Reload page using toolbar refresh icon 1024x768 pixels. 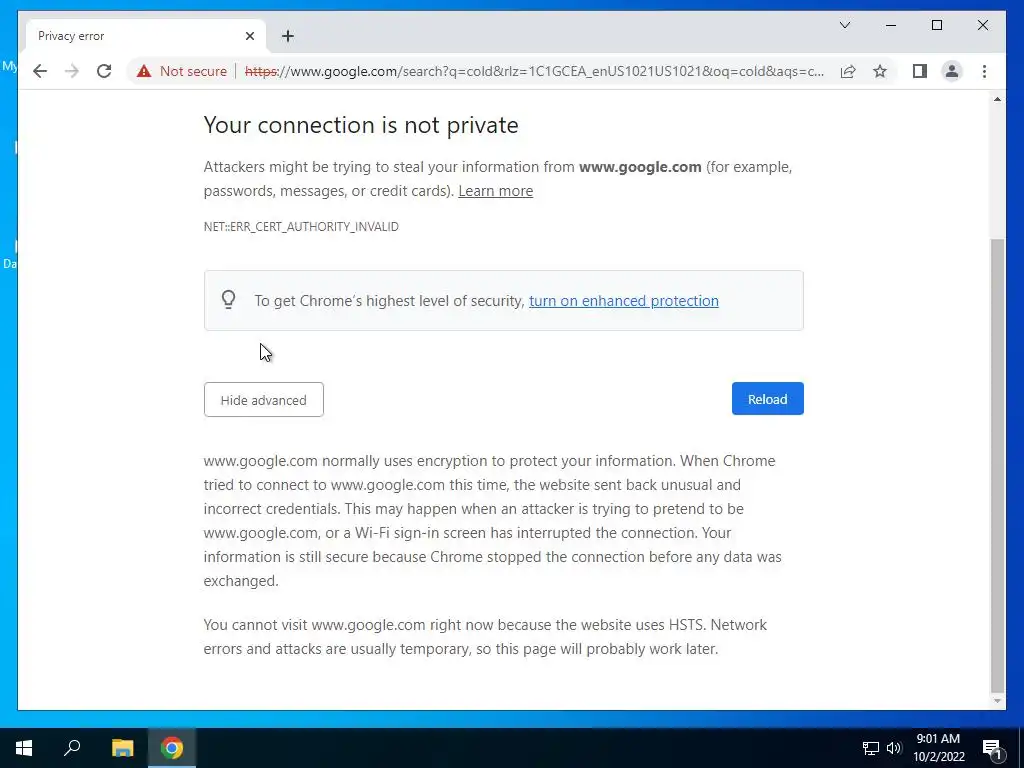click(x=104, y=71)
